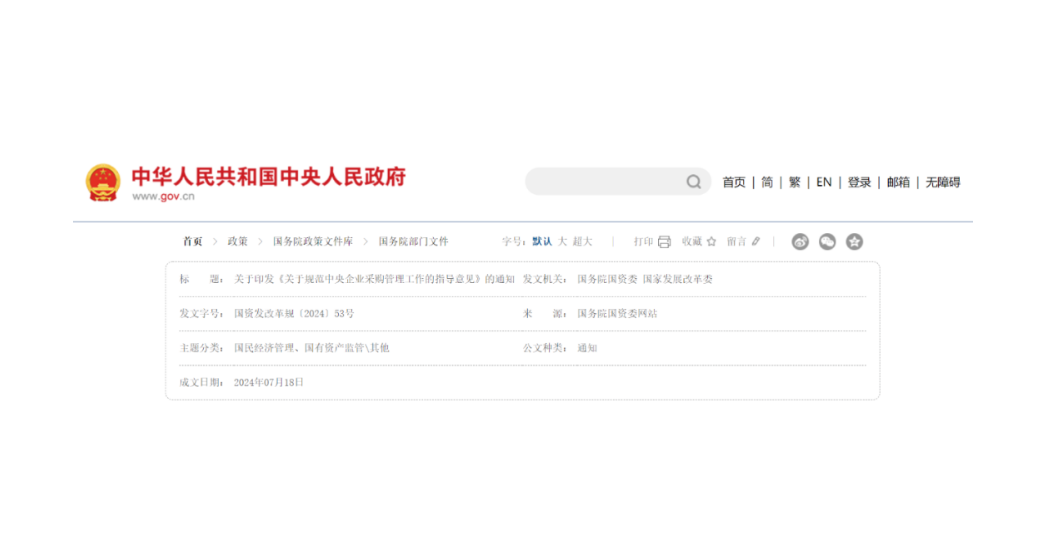
Task: Switch site language to EN
Action: tap(824, 182)
